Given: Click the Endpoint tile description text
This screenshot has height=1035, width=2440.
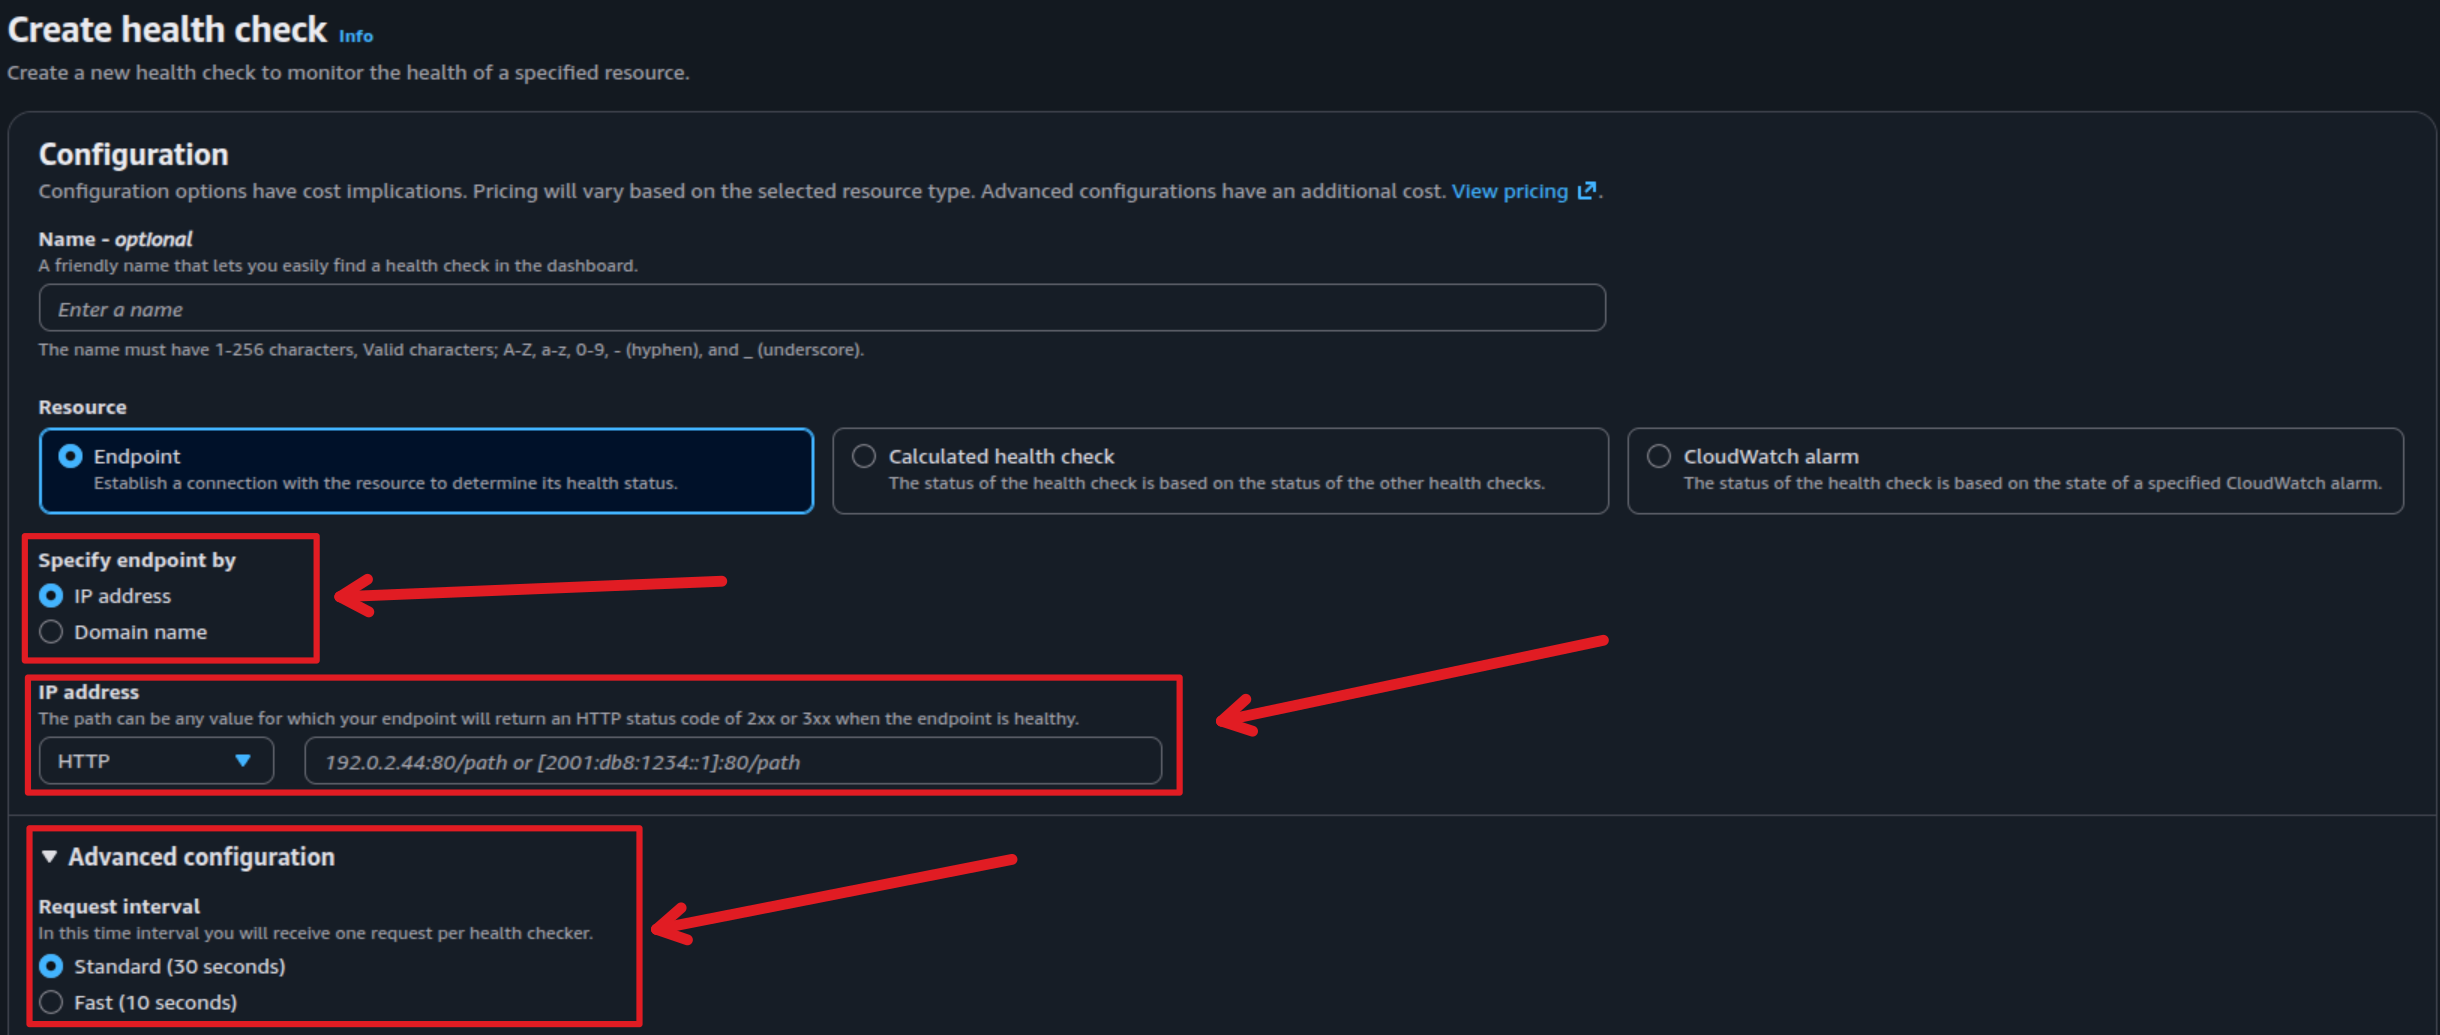Looking at the screenshot, I should coord(385,484).
